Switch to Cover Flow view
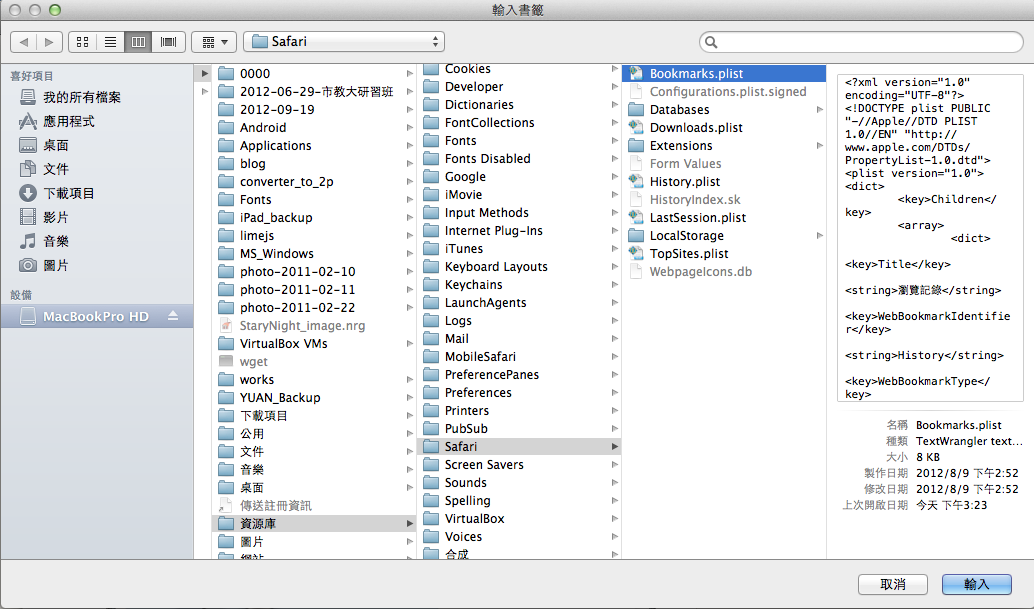Image resolution: width=1034 pixels, height=609 pixels. 167,42
